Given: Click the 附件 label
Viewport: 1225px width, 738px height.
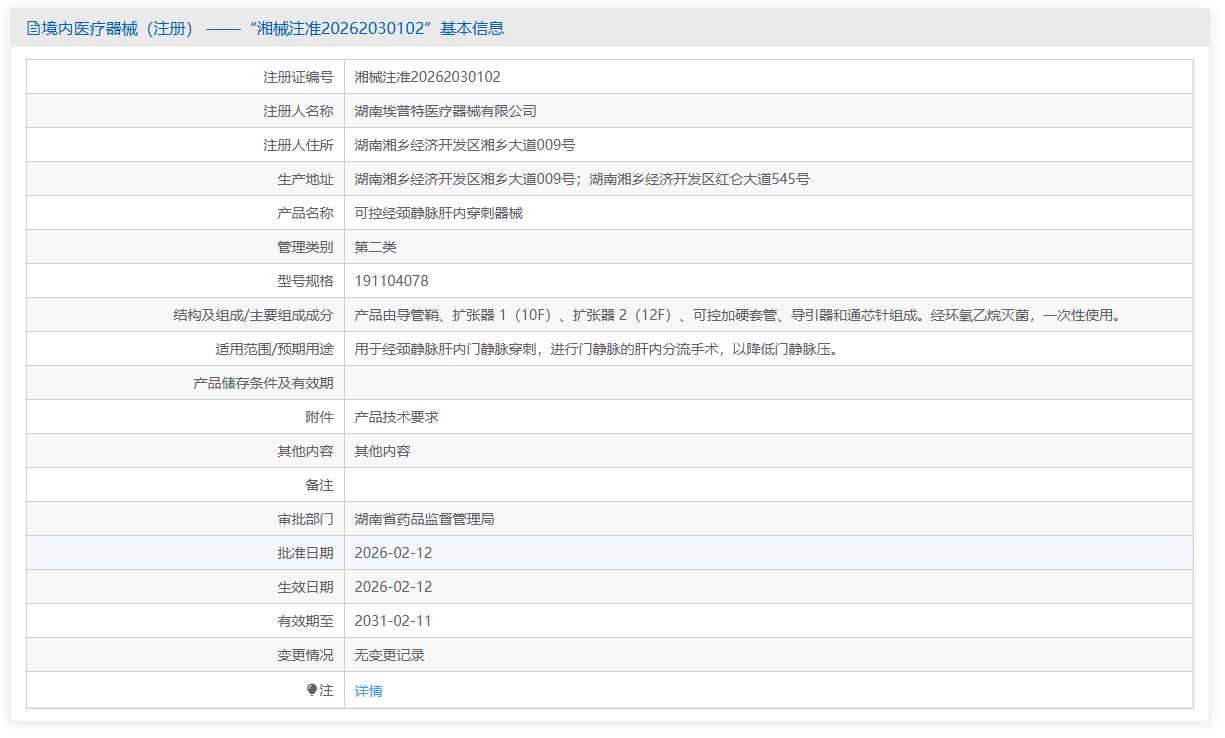Looking at the screenshot, I should coord(319,417).
